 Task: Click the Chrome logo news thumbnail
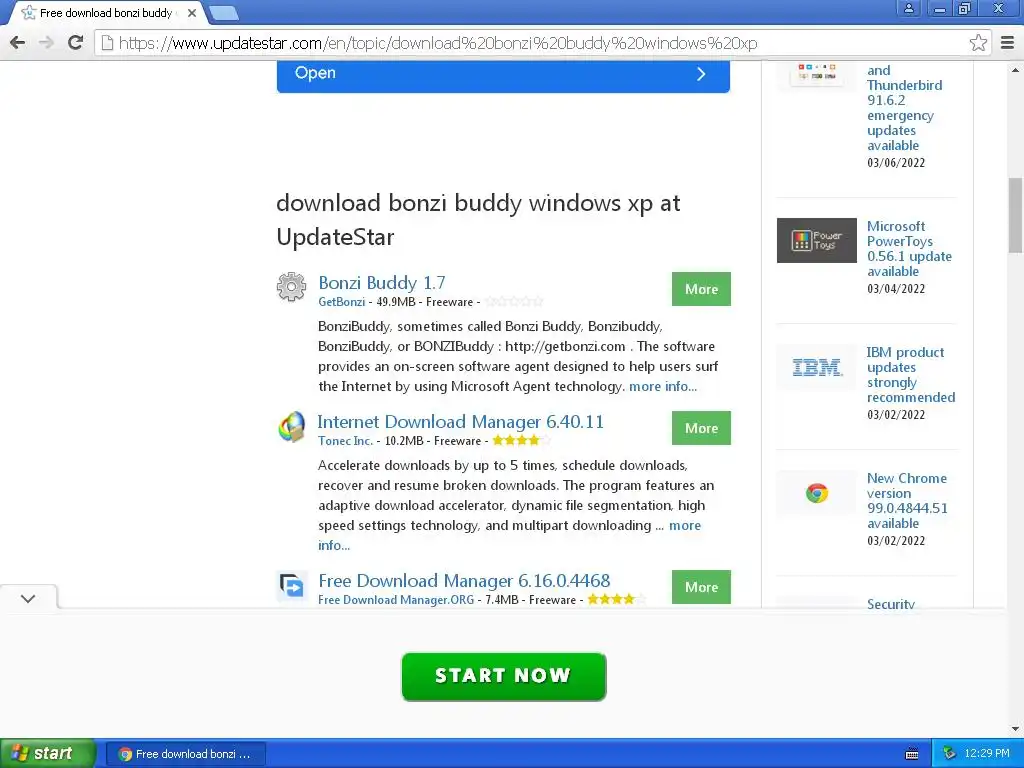[x=816, y=493]
